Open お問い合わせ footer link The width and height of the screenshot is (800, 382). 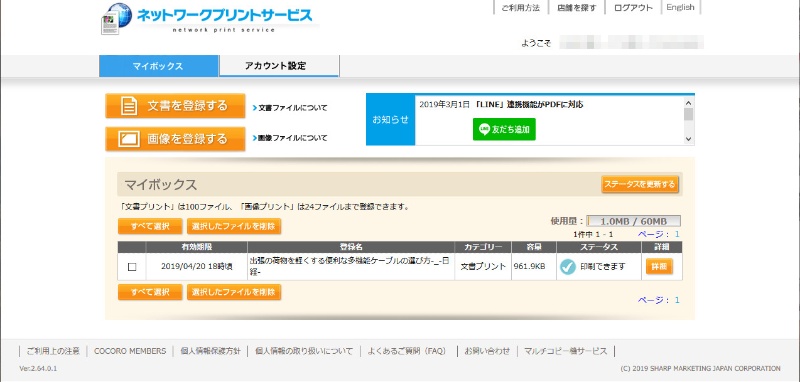pos(487,351)
